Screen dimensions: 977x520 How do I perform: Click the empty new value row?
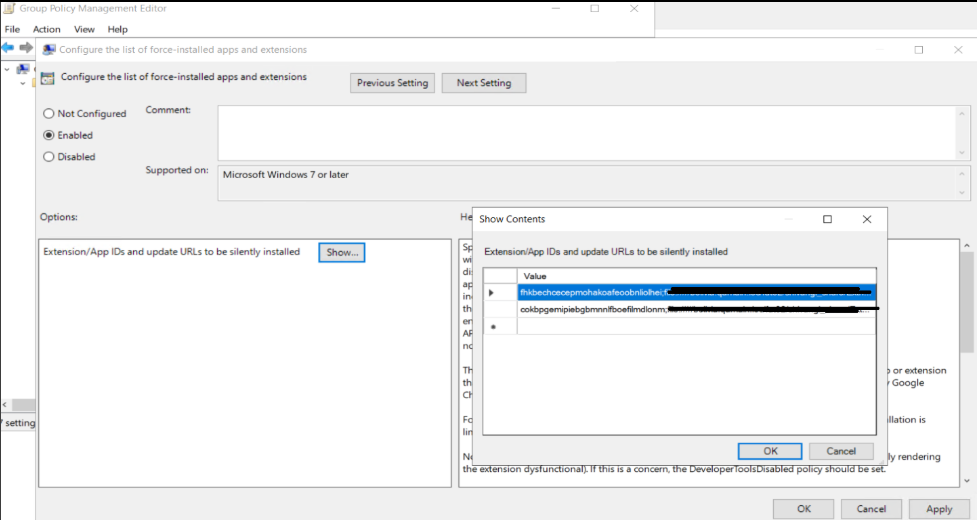[x=696, y=326]
